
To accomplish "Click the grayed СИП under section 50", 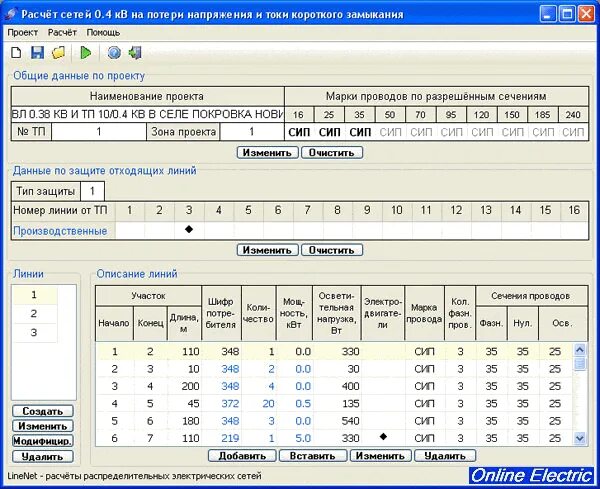I will (x=390, y=132).
